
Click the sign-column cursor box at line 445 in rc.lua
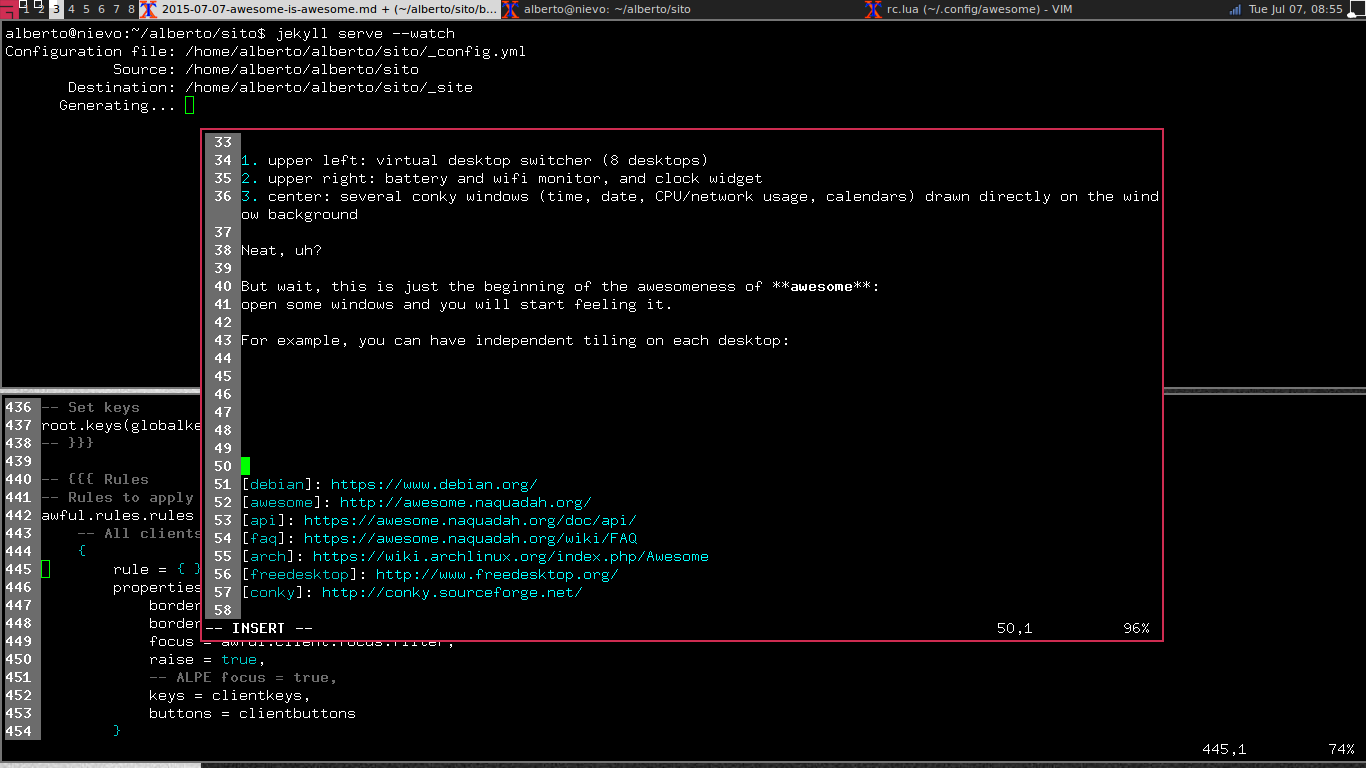point(45,569)
